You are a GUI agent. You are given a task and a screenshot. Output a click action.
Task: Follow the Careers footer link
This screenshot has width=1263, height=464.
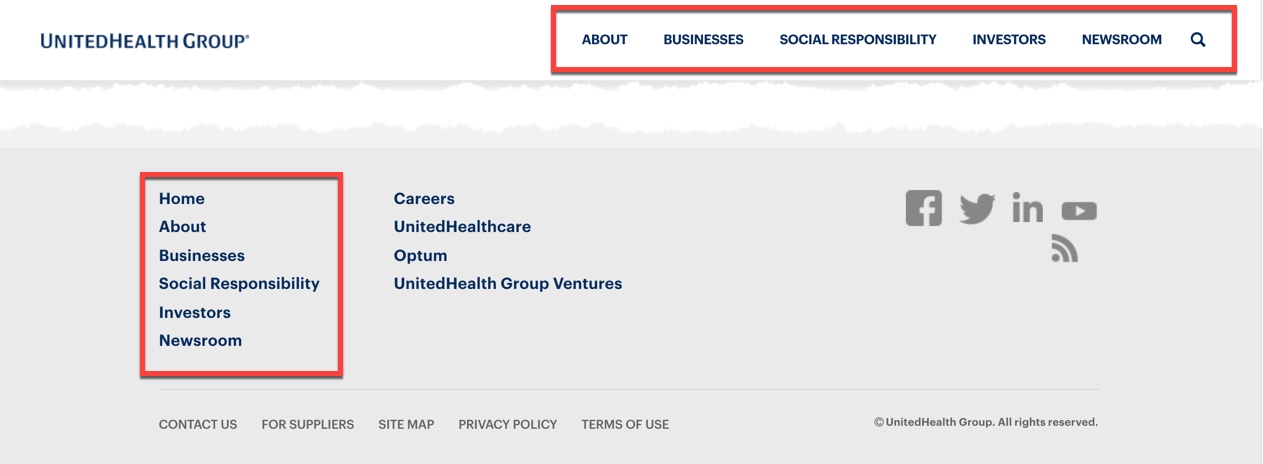click(x=424, y=199)
